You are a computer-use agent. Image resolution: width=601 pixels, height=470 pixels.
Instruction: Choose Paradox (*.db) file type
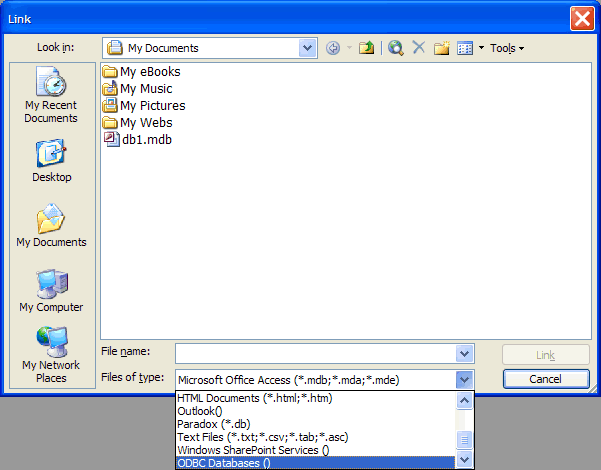pyautogui.click(x=315, y=424)
